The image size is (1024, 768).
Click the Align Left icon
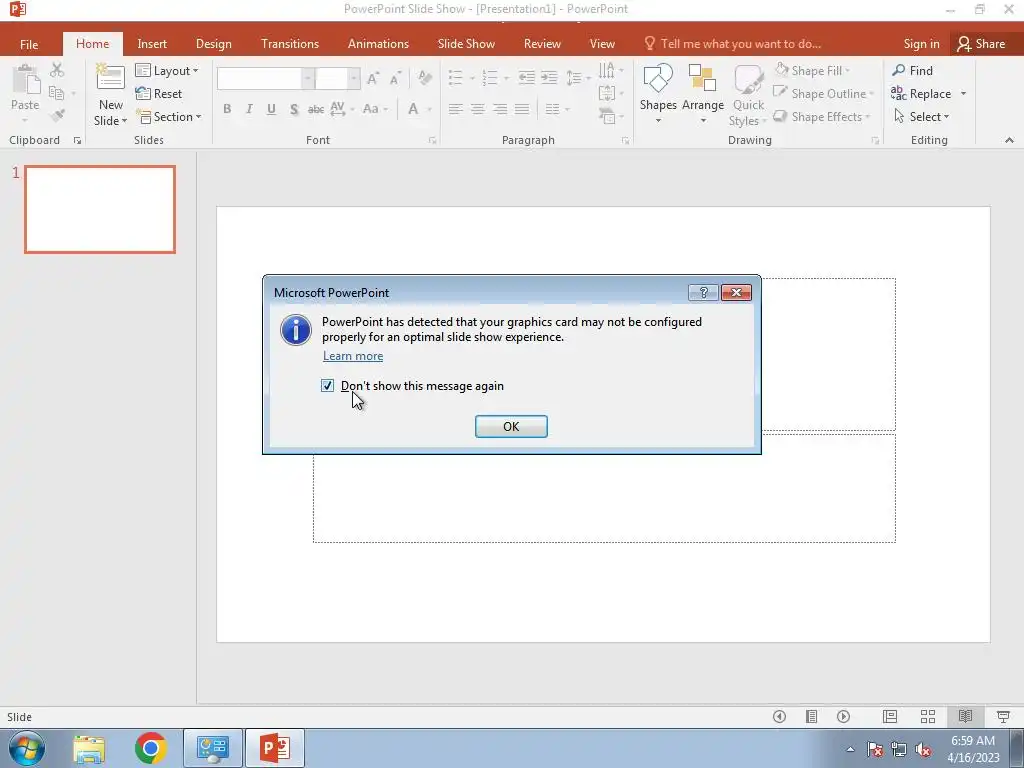[x=456, y=109]
